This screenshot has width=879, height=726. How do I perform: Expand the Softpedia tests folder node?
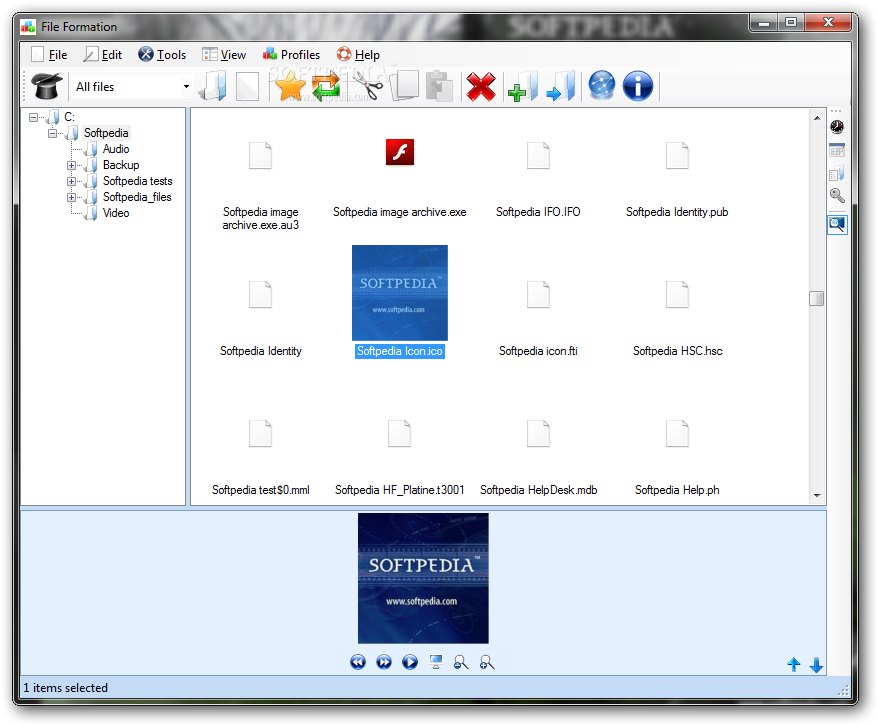[x=71, y=182]
